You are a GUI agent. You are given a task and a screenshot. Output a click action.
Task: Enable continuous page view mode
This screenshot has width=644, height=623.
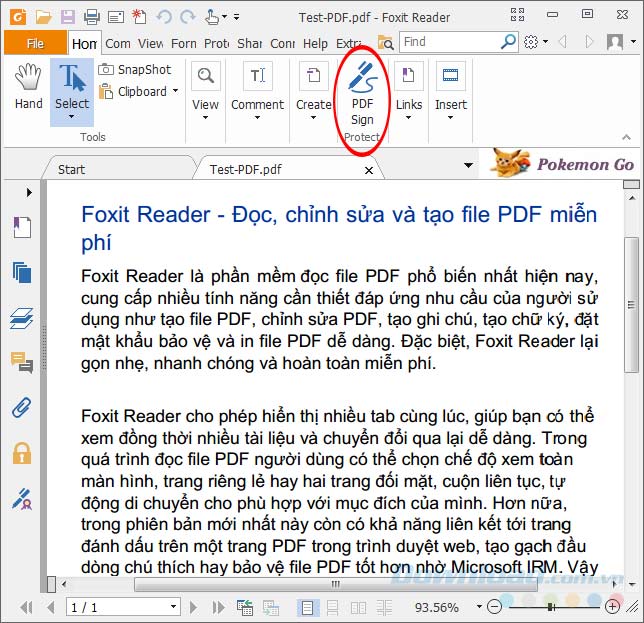(332, 607)
